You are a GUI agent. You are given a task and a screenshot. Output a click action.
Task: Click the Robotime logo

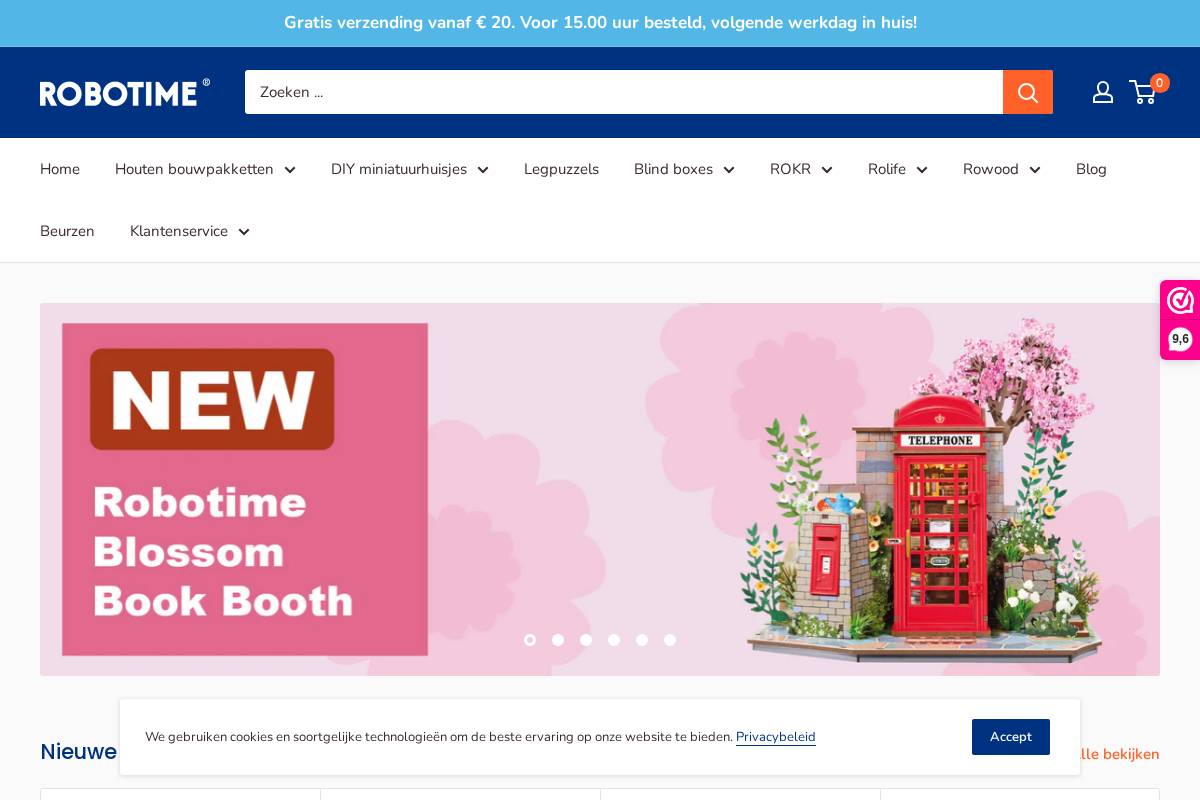(x=124, y=92)
